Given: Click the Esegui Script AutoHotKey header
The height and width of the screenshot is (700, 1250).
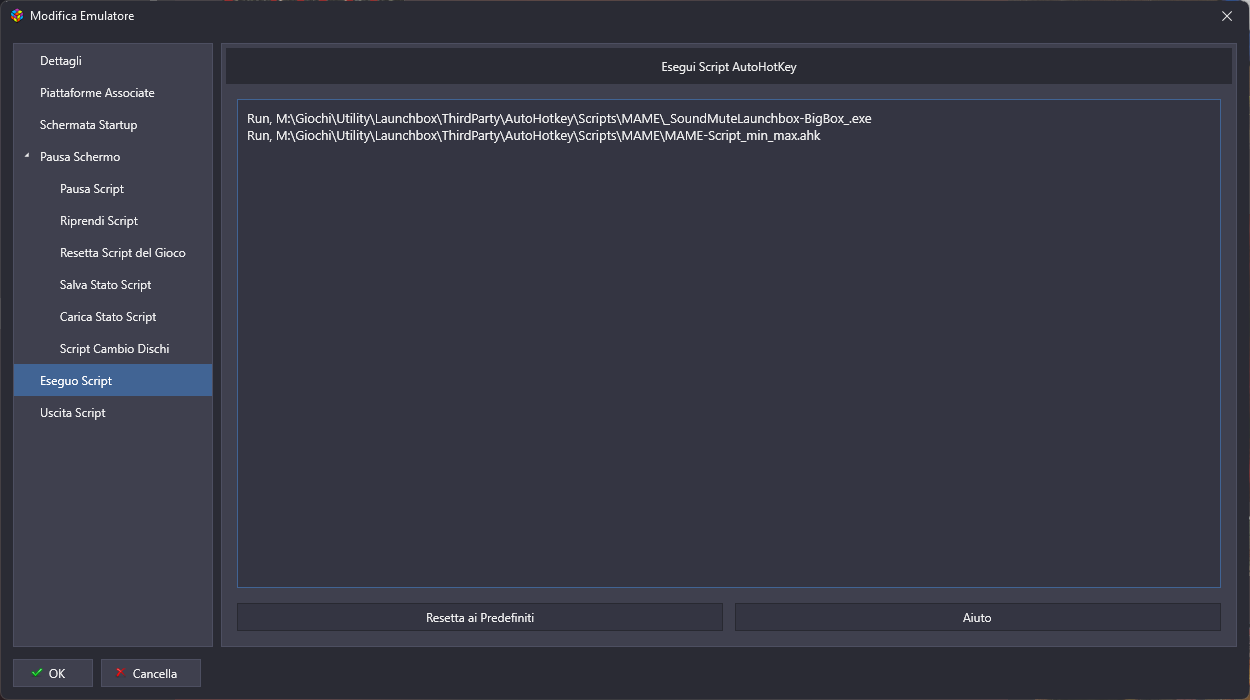Looking at the screenshot, I should coord(729,67).
